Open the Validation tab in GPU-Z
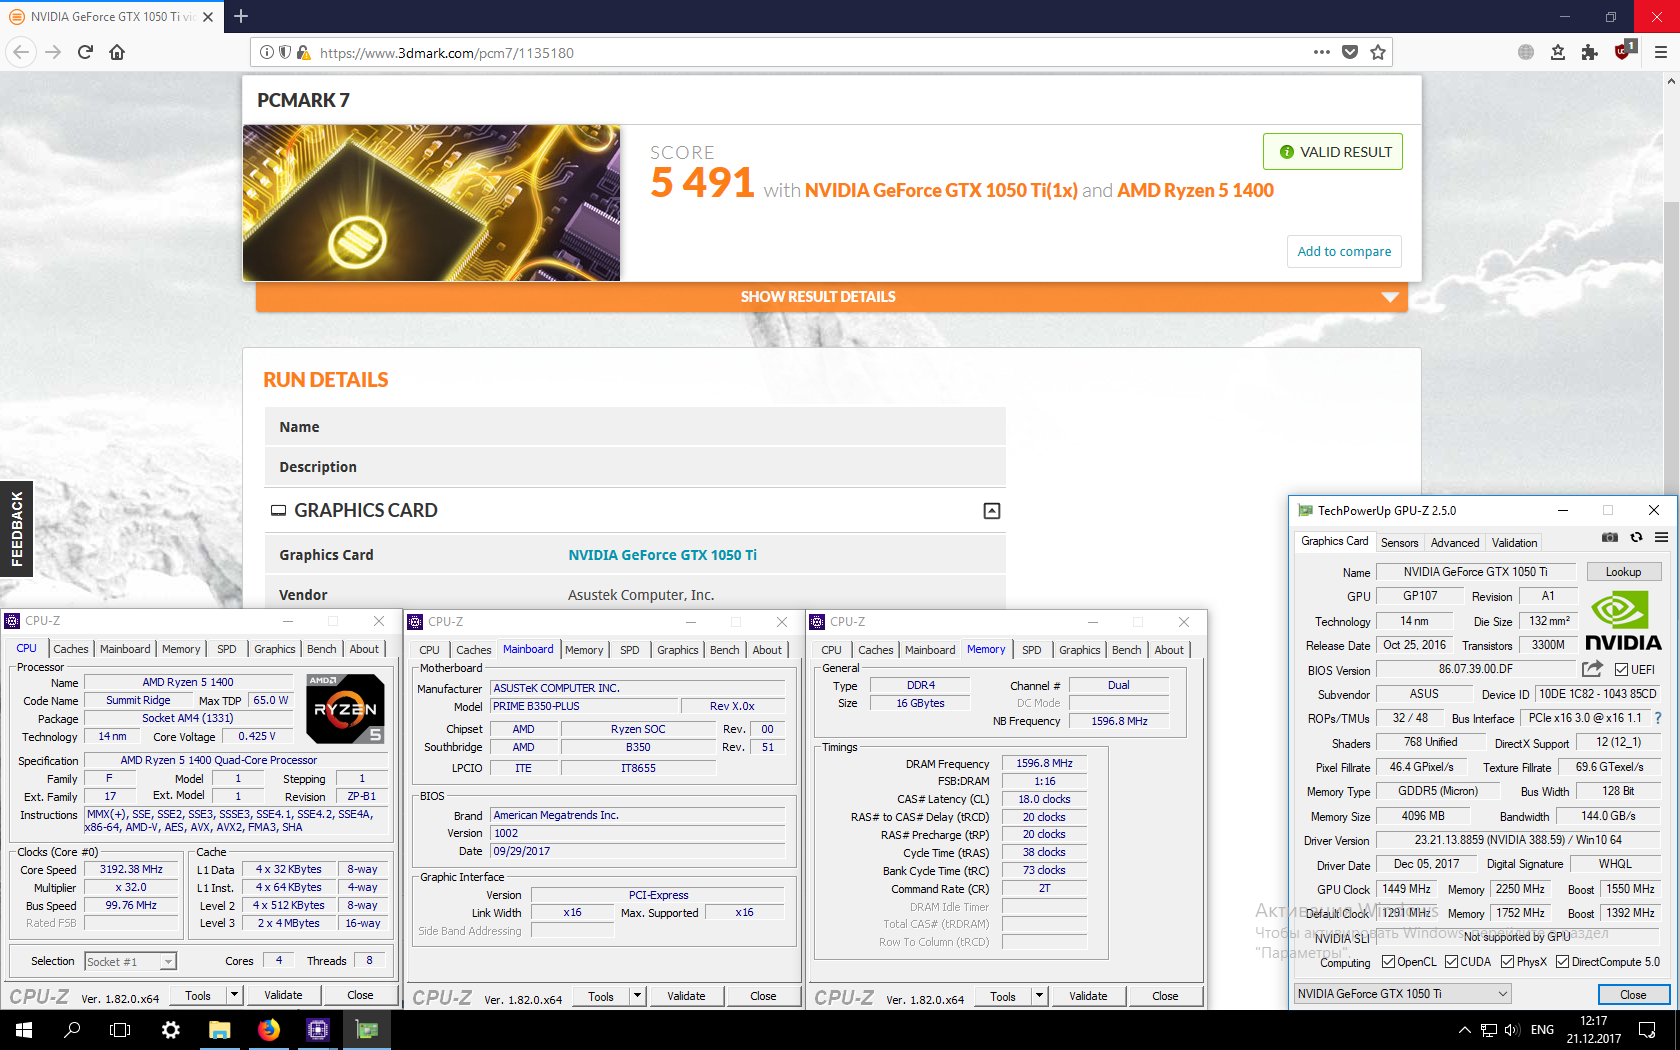The height and width of the screenshot is (1050, 1680). pyautogui.click(x=1514, y=543)
